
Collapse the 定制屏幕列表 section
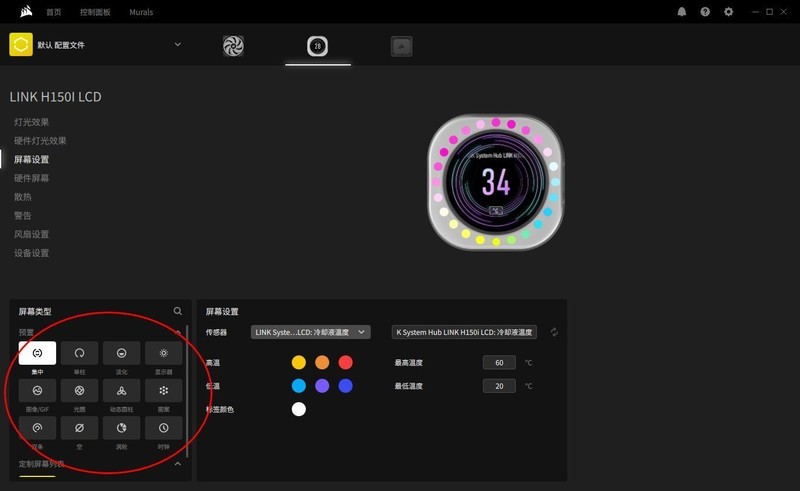tap(178, 464)
